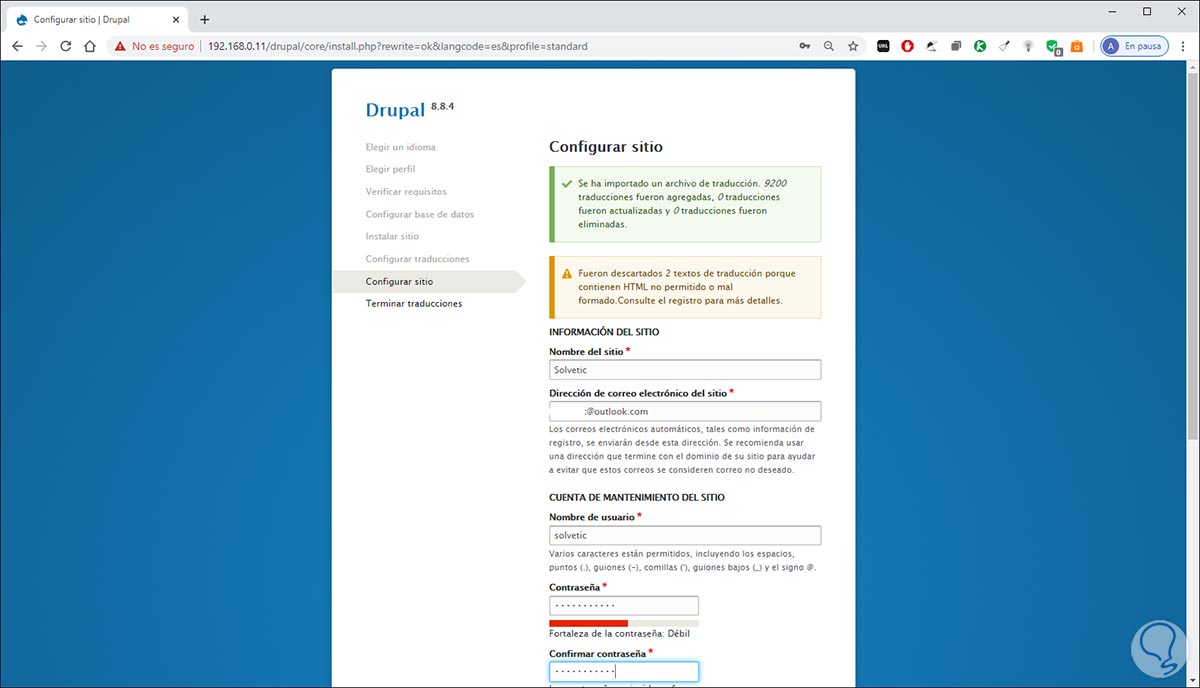1200x688 pixels.
Task: Select 'Instalar sitio' step
Action: point(393,236)
